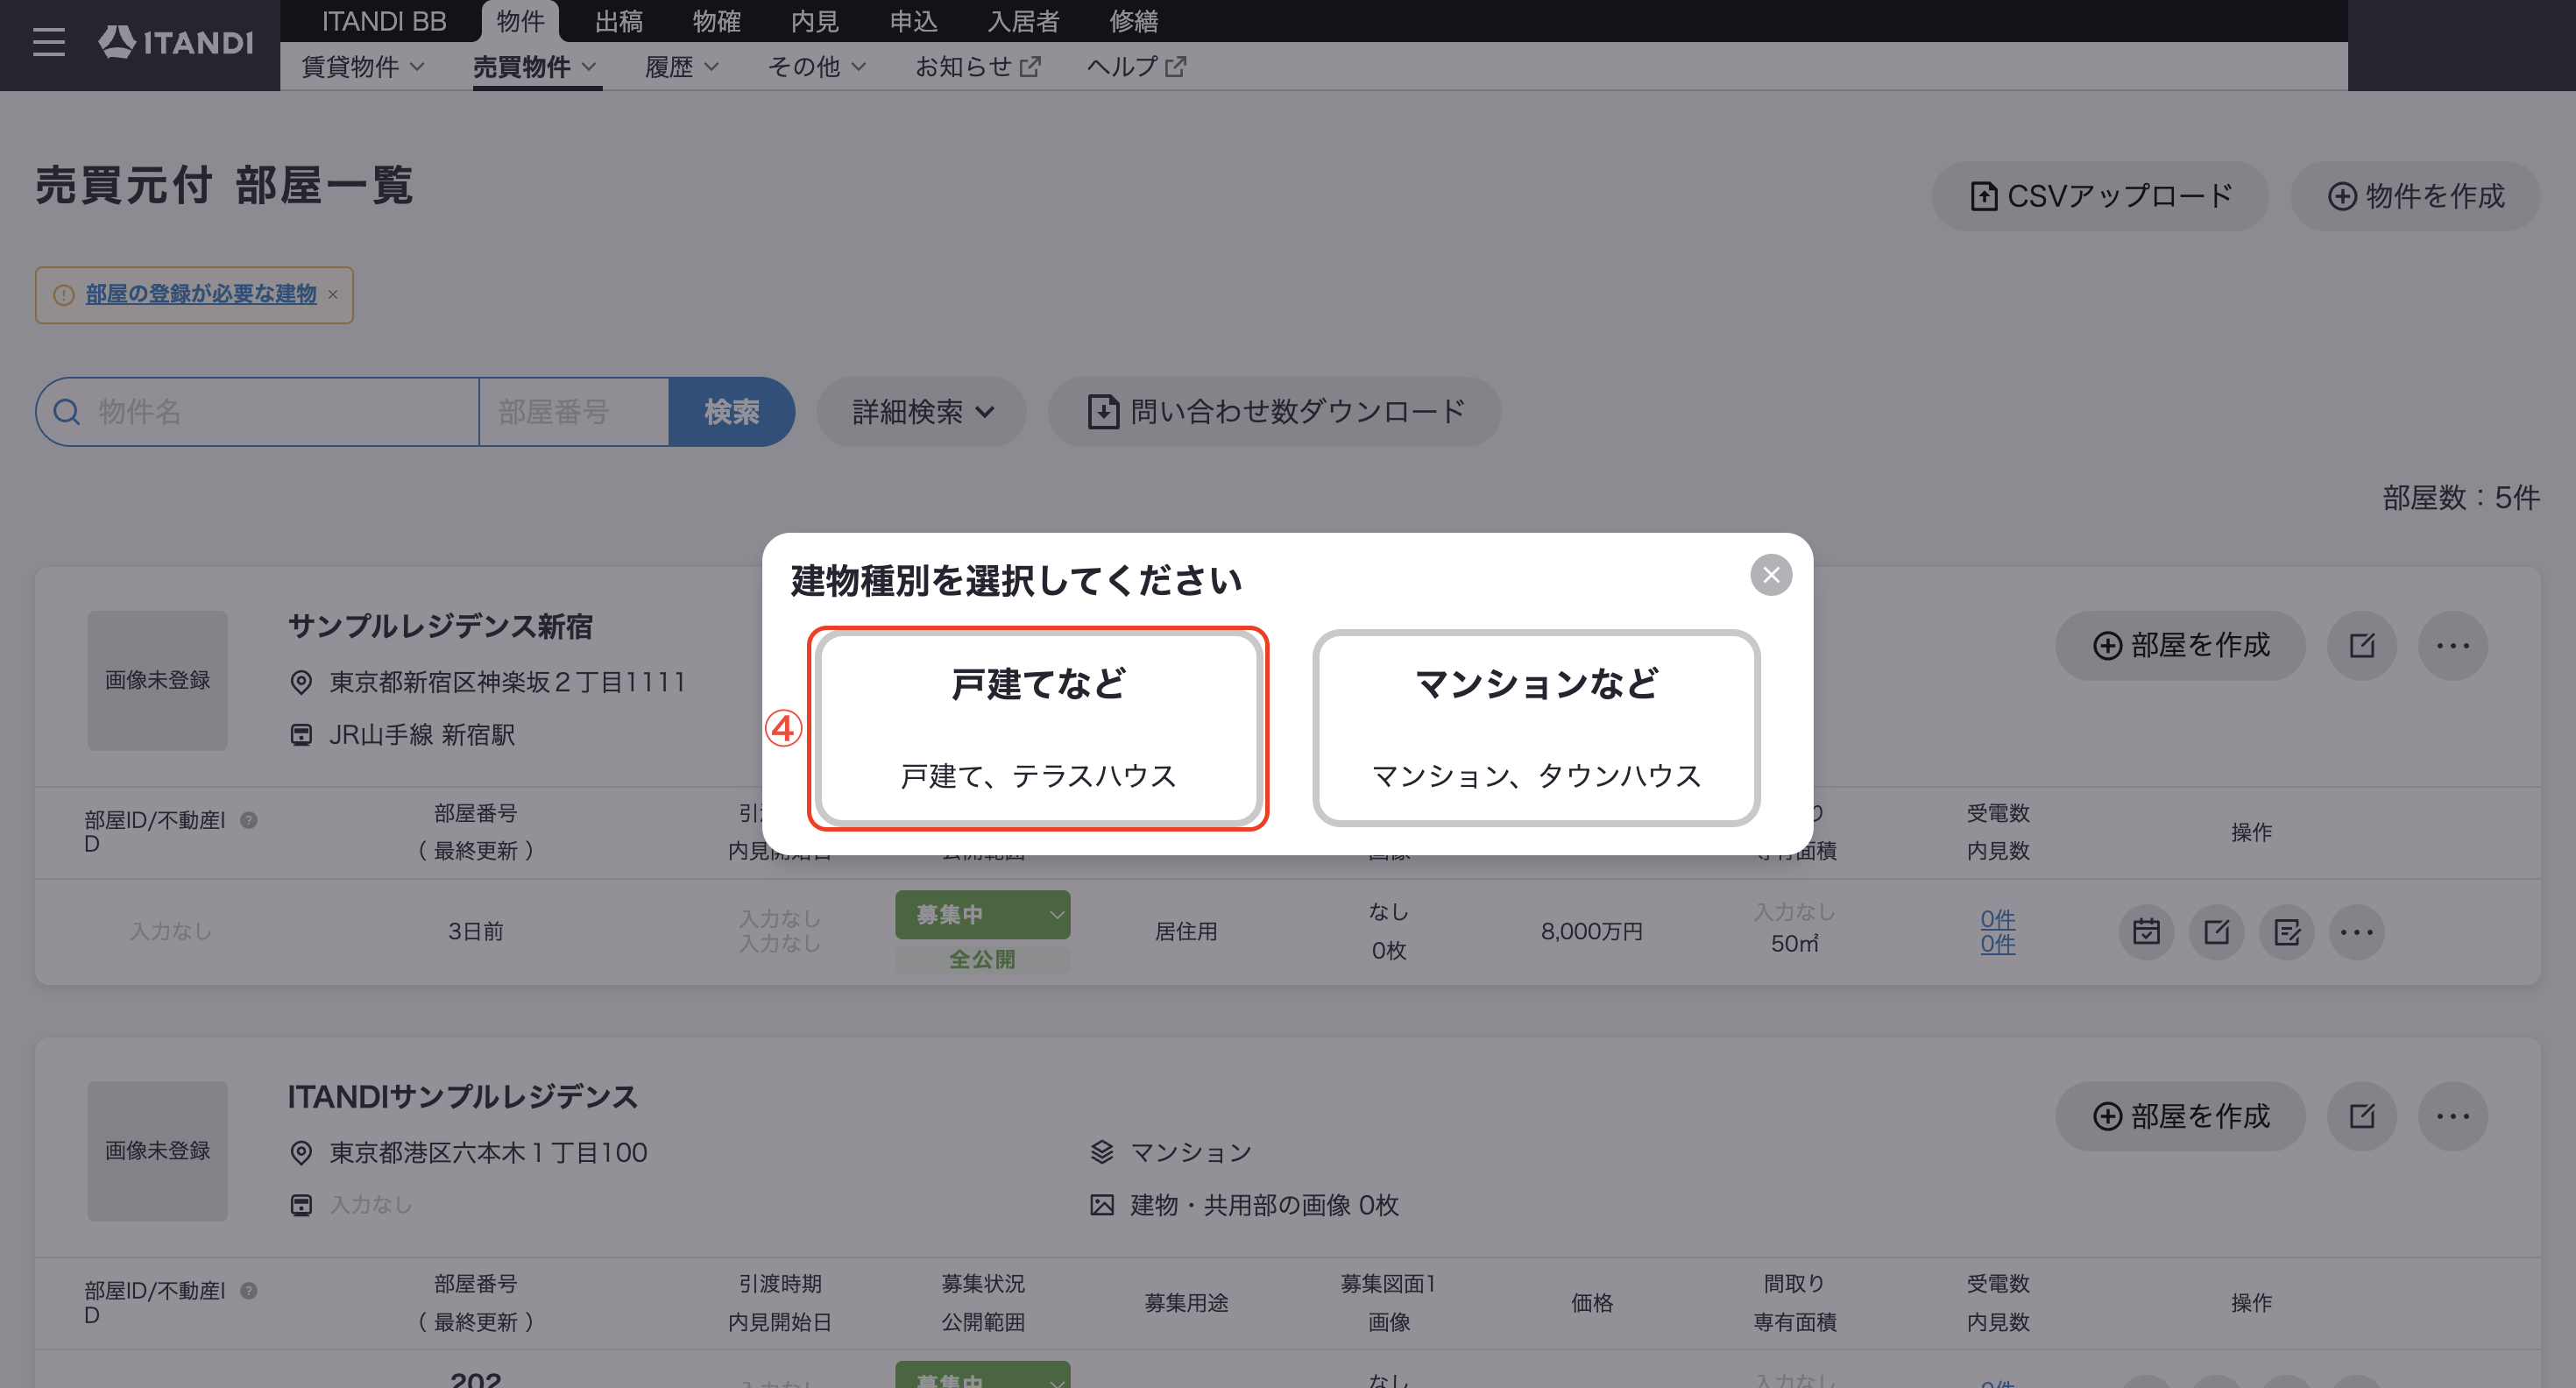
Task: Click help icon beside first 部屋ID/不動産ID header
Action: coord(249,820)
